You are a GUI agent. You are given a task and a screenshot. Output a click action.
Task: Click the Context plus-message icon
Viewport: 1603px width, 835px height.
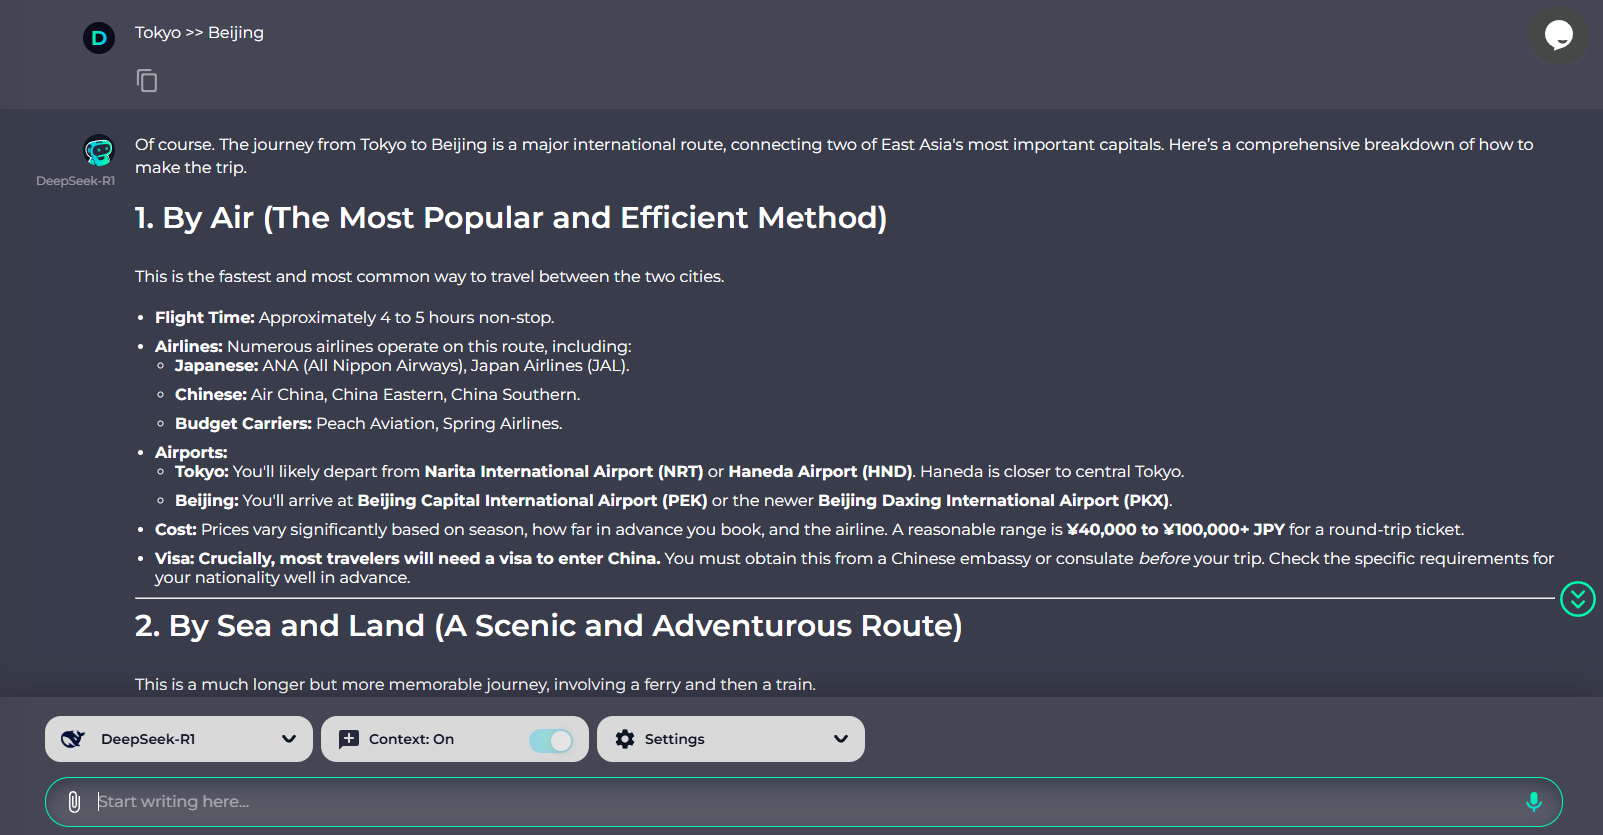click(349, 739)
